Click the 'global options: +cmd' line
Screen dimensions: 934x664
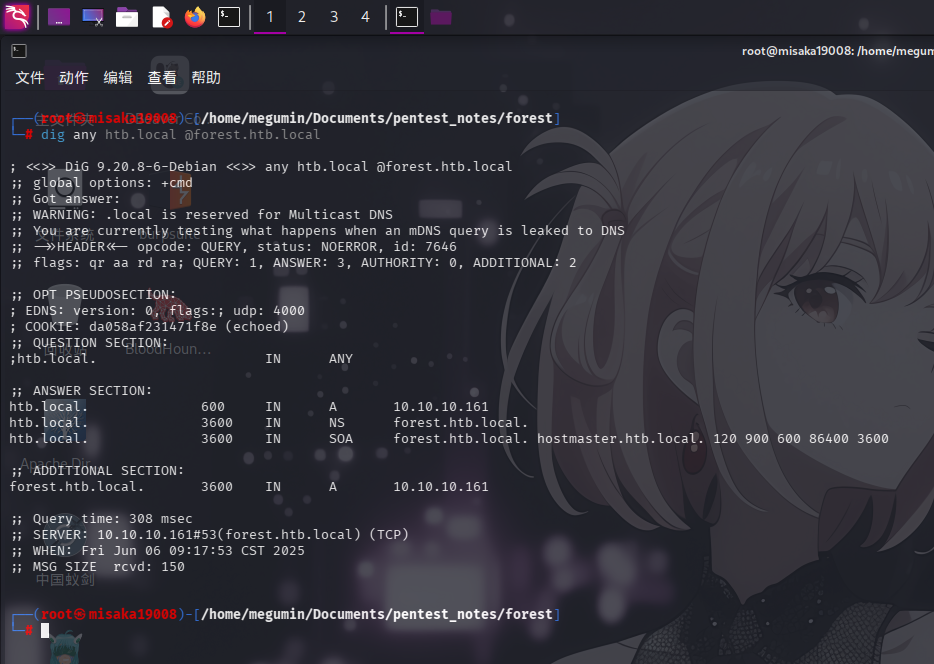click(x=101, y=183)
